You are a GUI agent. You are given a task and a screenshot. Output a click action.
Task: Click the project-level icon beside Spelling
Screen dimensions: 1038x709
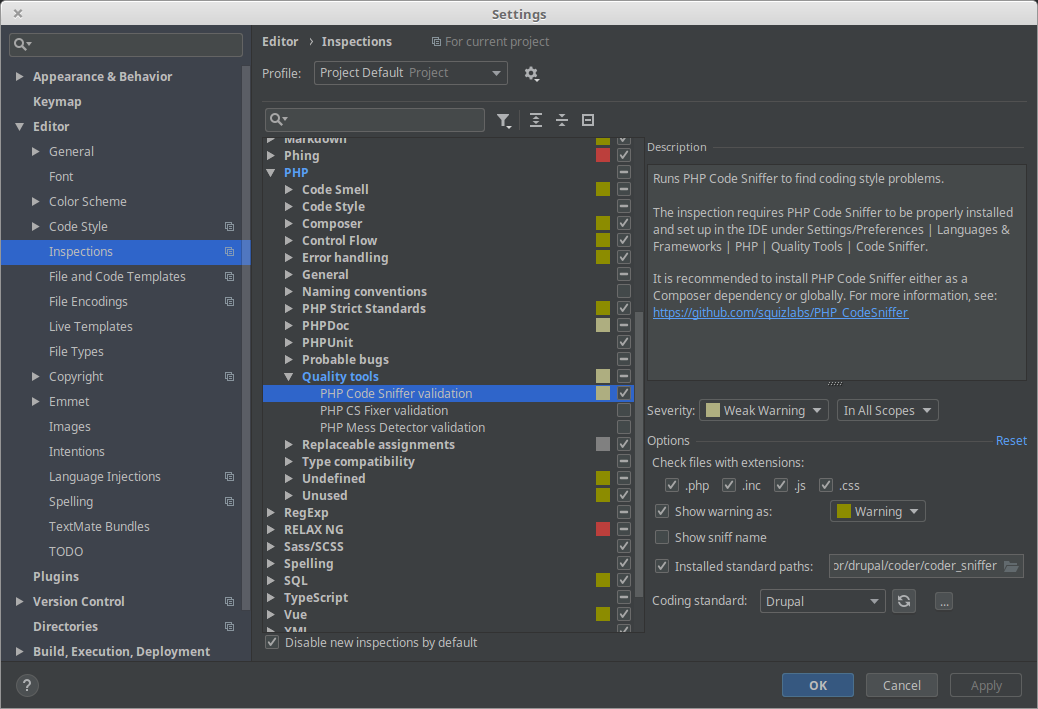tap(229, 501)
